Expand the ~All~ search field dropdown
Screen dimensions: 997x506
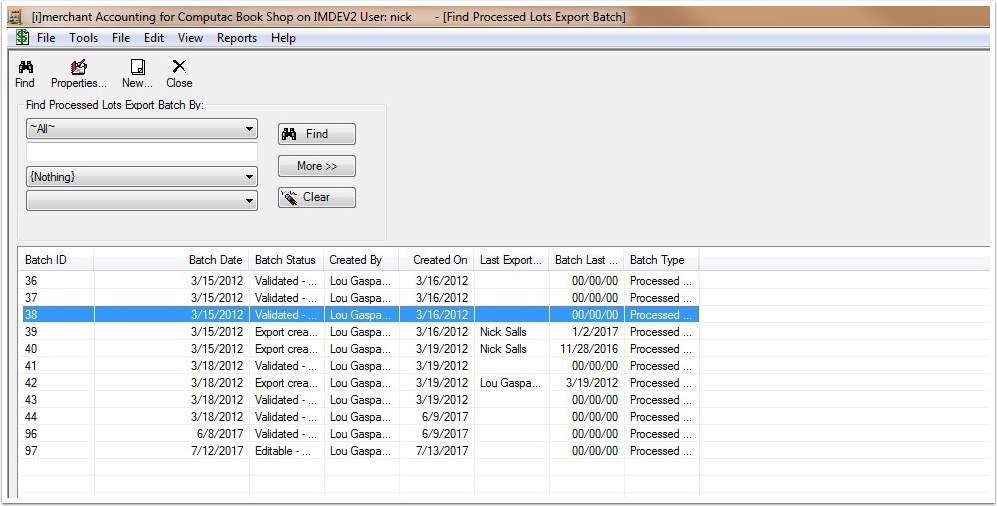pyautogui.click(x=249, y=129)
